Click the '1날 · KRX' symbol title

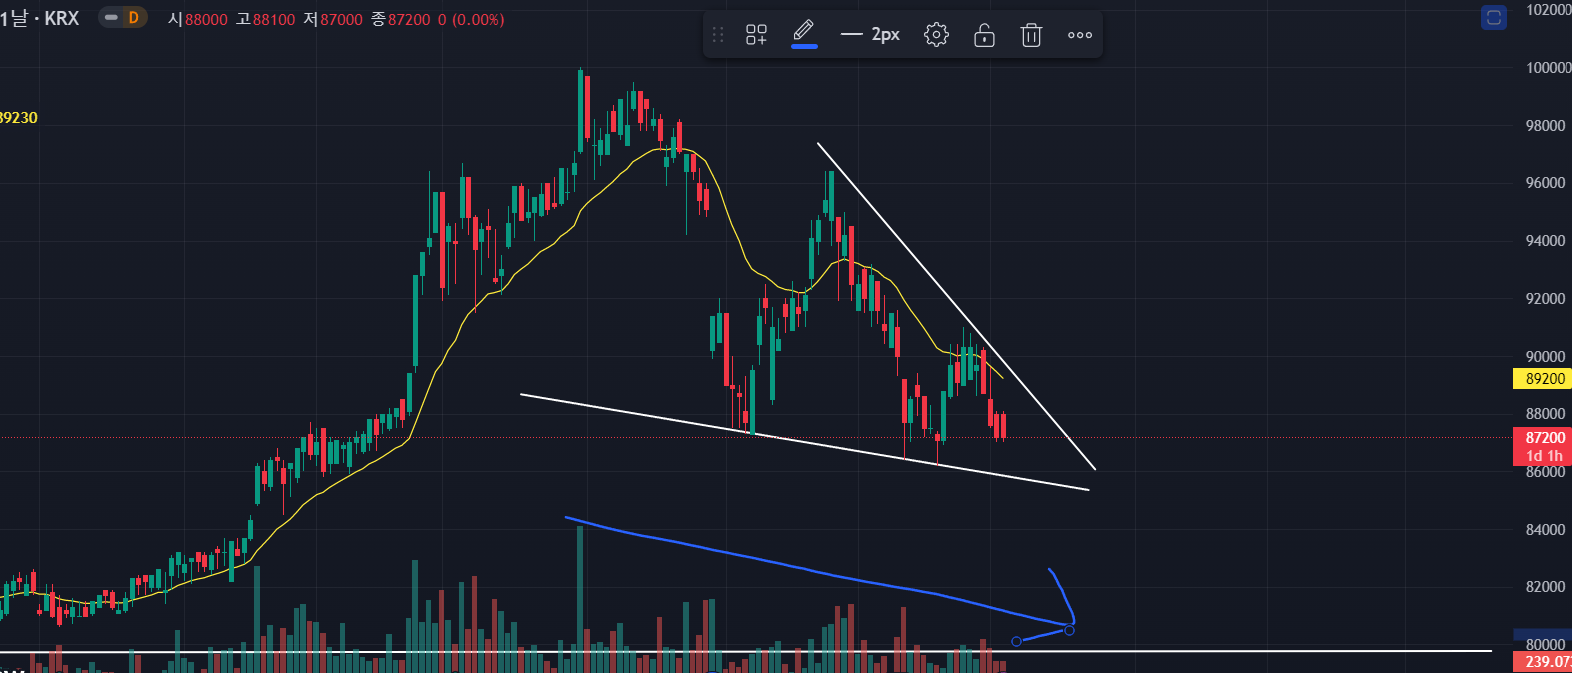point(40,18)
